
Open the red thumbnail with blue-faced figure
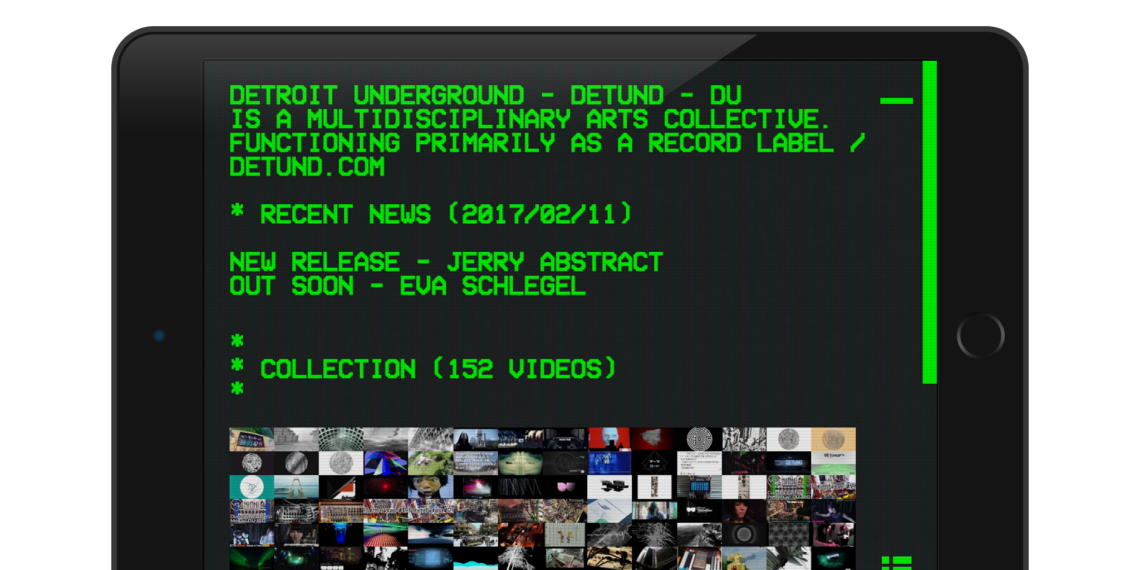click(x=609, y=439)
